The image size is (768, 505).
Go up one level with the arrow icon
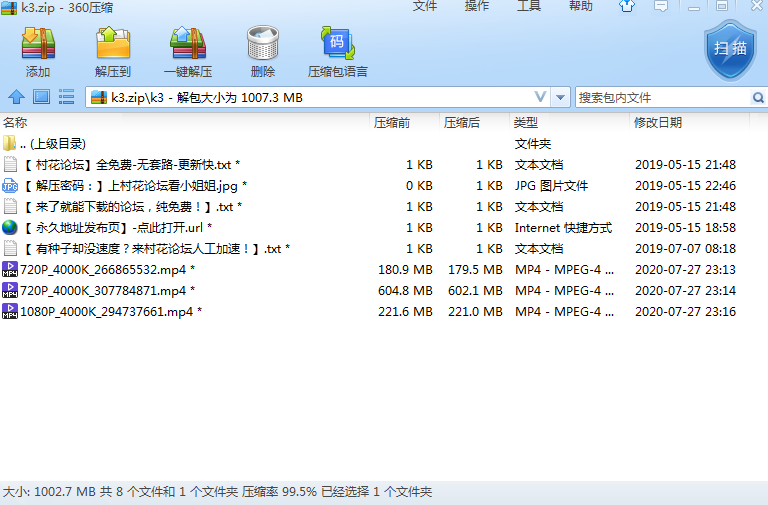click(16, 97)
